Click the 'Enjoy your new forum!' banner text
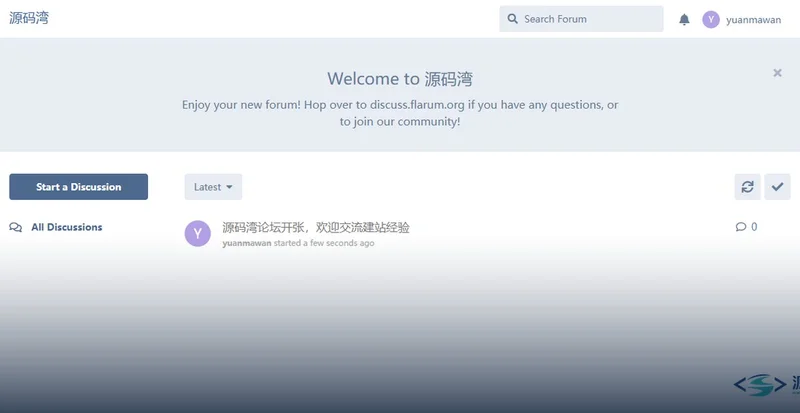 click(400, 113)
